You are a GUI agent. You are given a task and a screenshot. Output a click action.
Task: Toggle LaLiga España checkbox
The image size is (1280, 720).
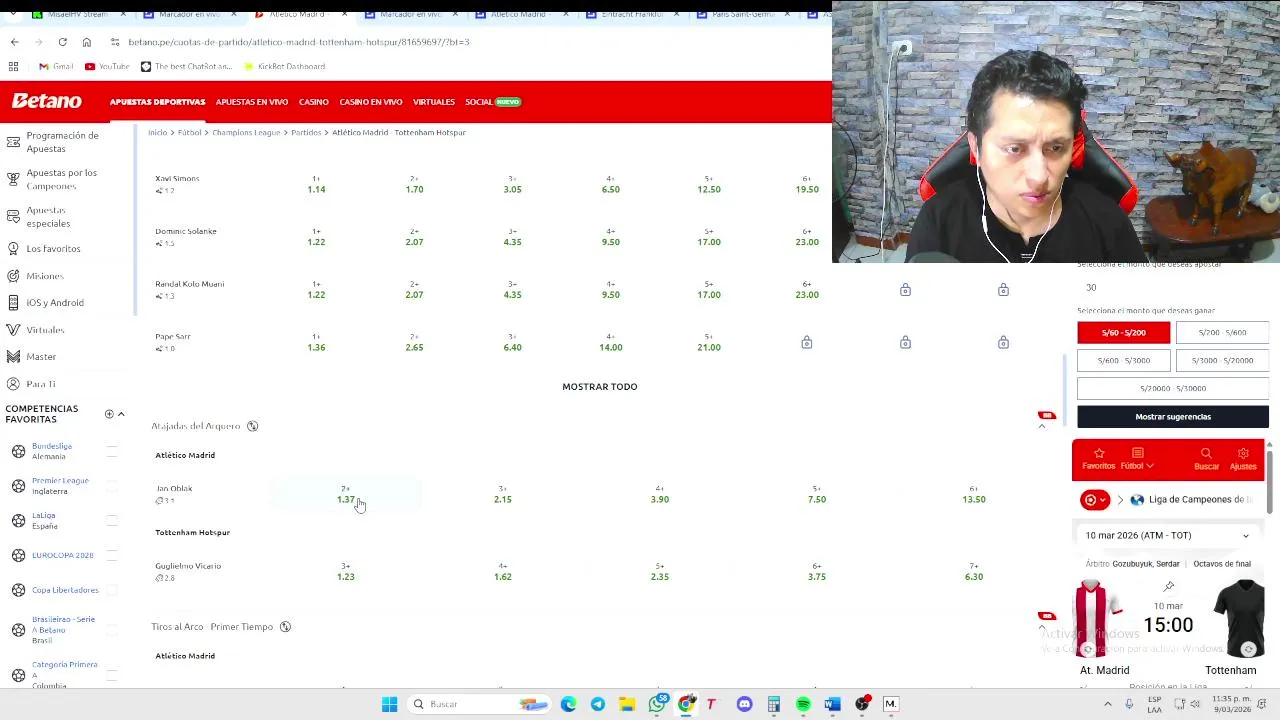[x=112, y=520]
